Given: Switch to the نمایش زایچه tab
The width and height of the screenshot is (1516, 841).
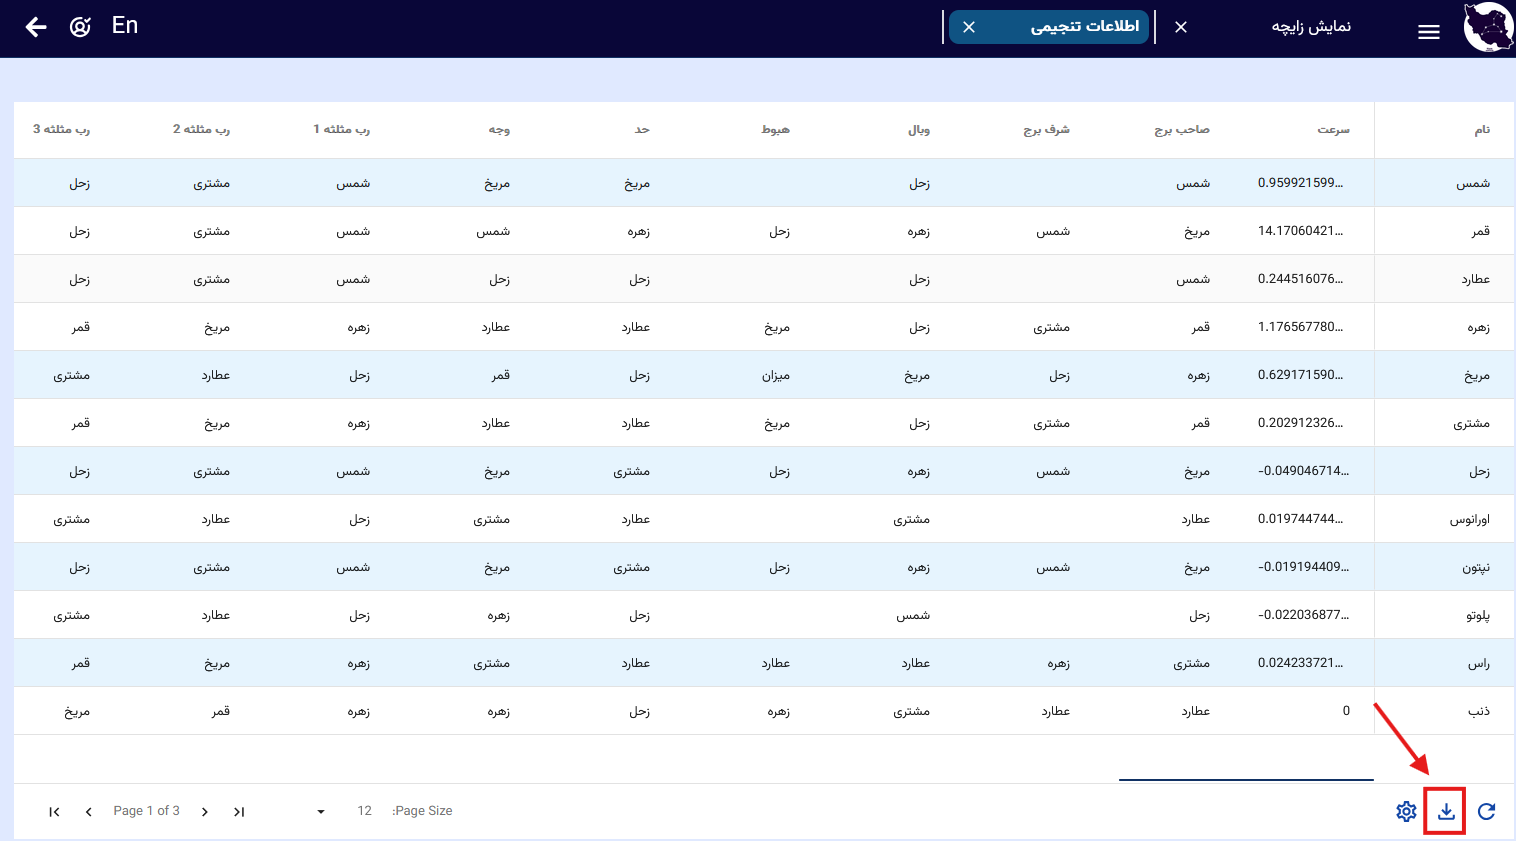Looking at the screenshot, I should (x=1310, y=27).
